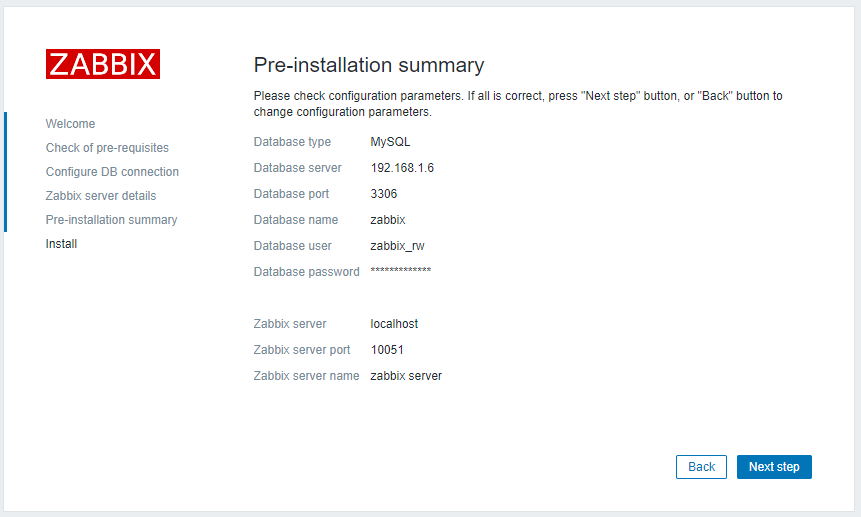This screenshot has height=517, width=861.
Task: Select the Install step in sidebar
Action: click(x=61, y=244)
